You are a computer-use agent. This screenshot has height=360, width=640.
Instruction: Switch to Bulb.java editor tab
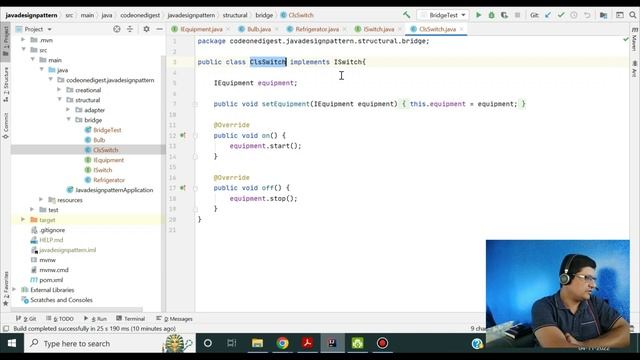[x=259, y=29]
